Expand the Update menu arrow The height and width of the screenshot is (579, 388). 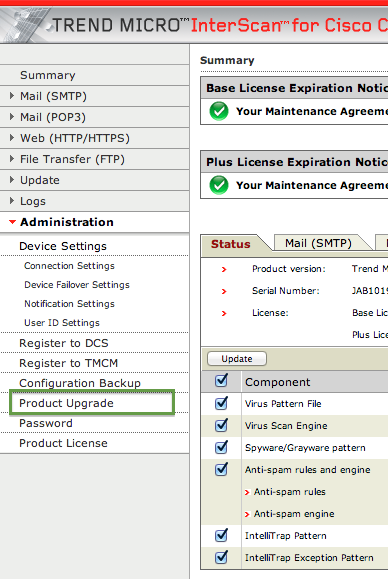pos(12,180)
